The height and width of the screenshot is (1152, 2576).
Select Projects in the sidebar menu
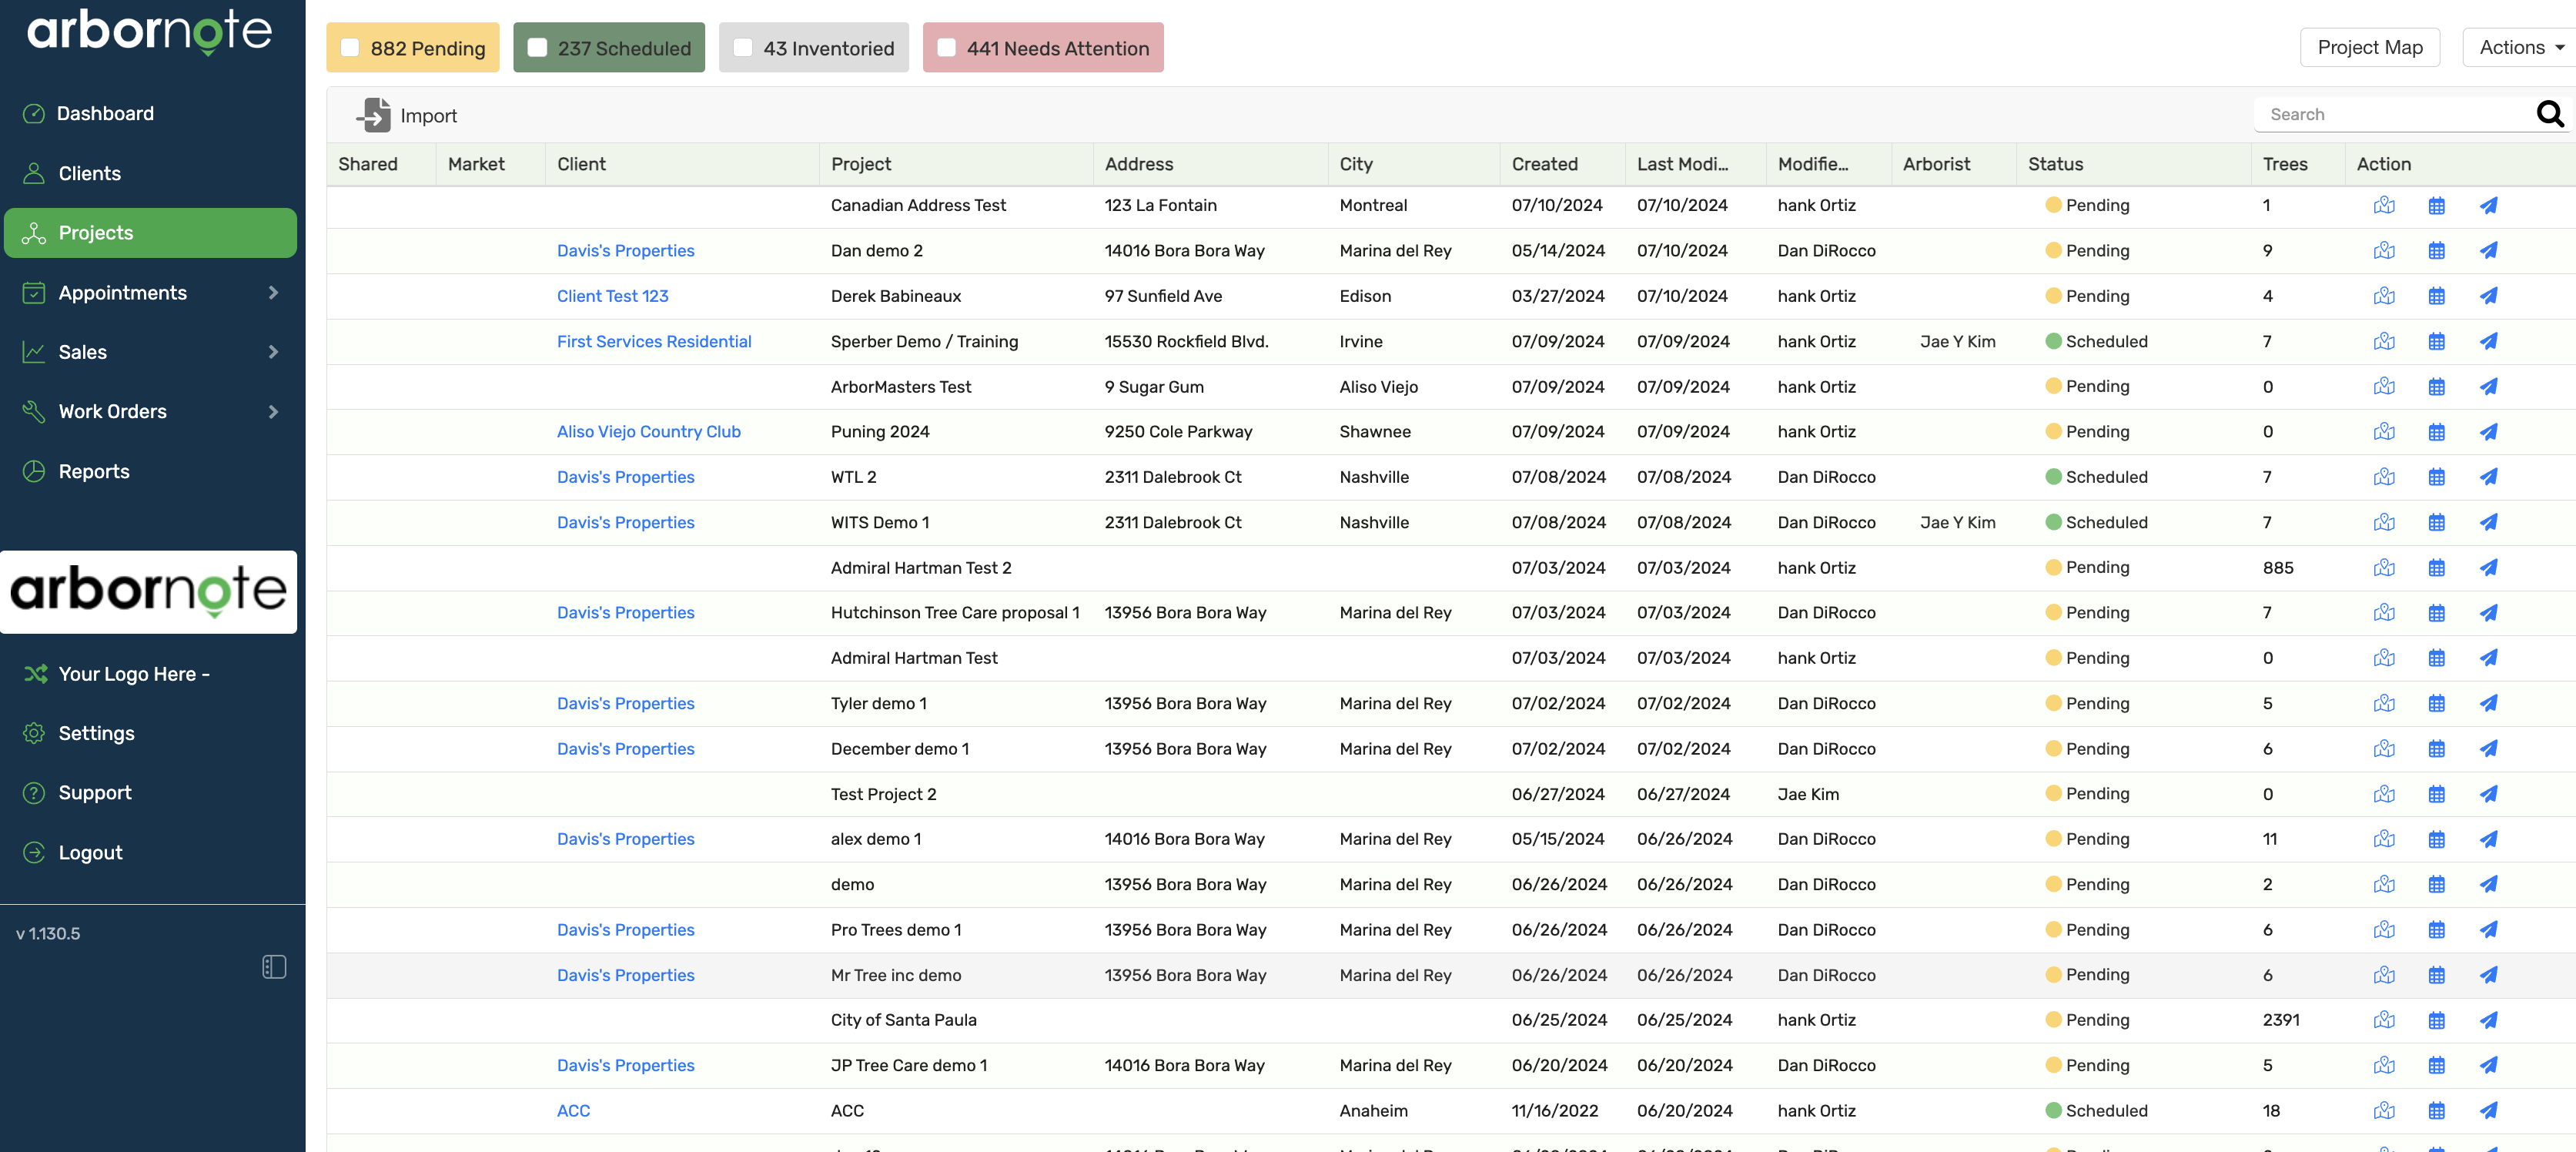click(96, 233)
